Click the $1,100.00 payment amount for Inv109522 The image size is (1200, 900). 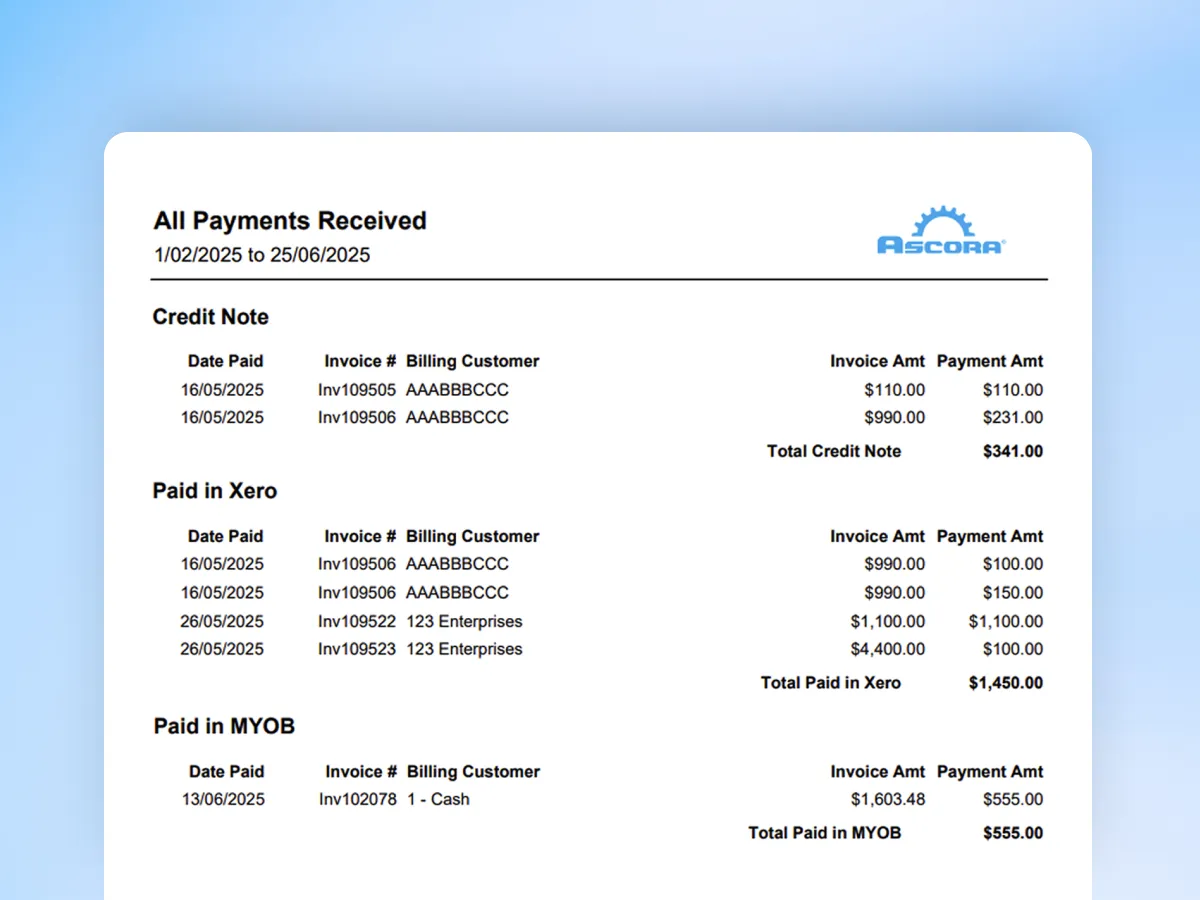(1006, 621)
